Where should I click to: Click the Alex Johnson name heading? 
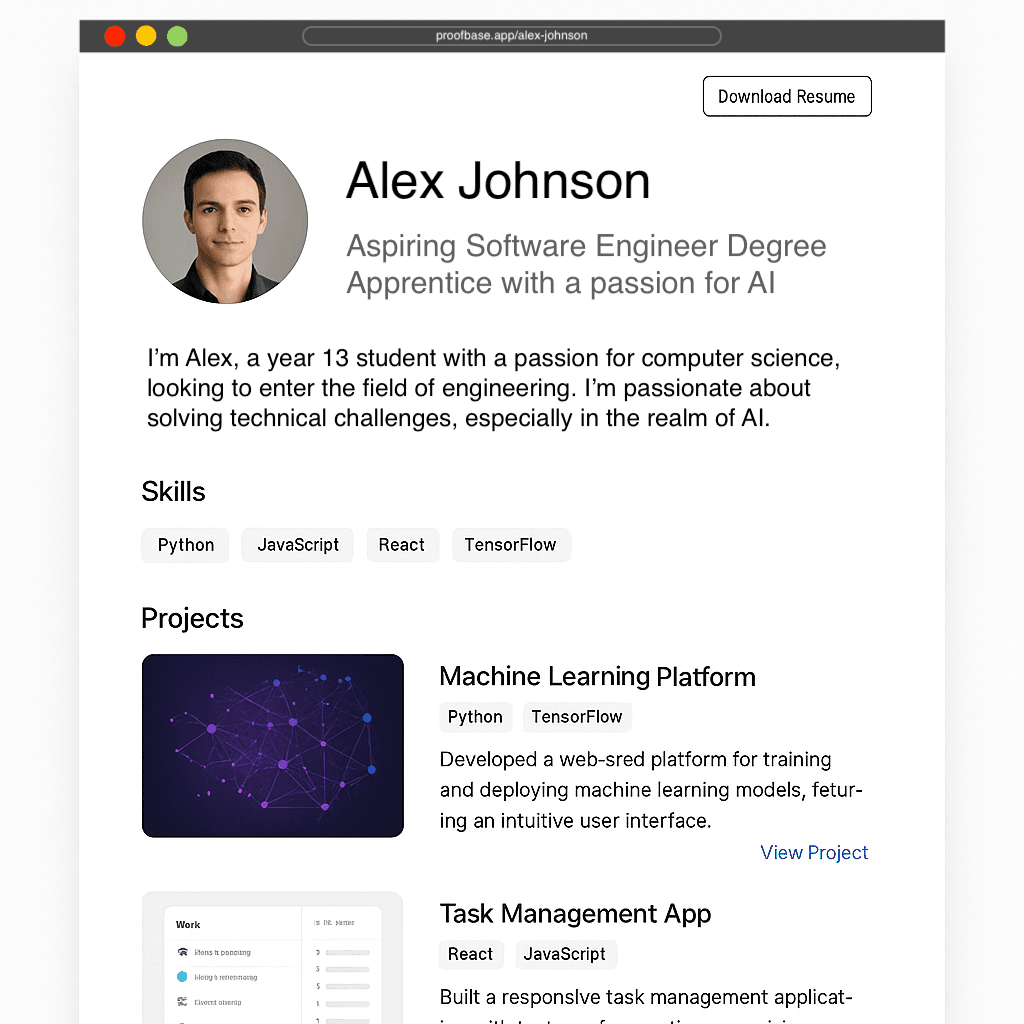[498, 181]
